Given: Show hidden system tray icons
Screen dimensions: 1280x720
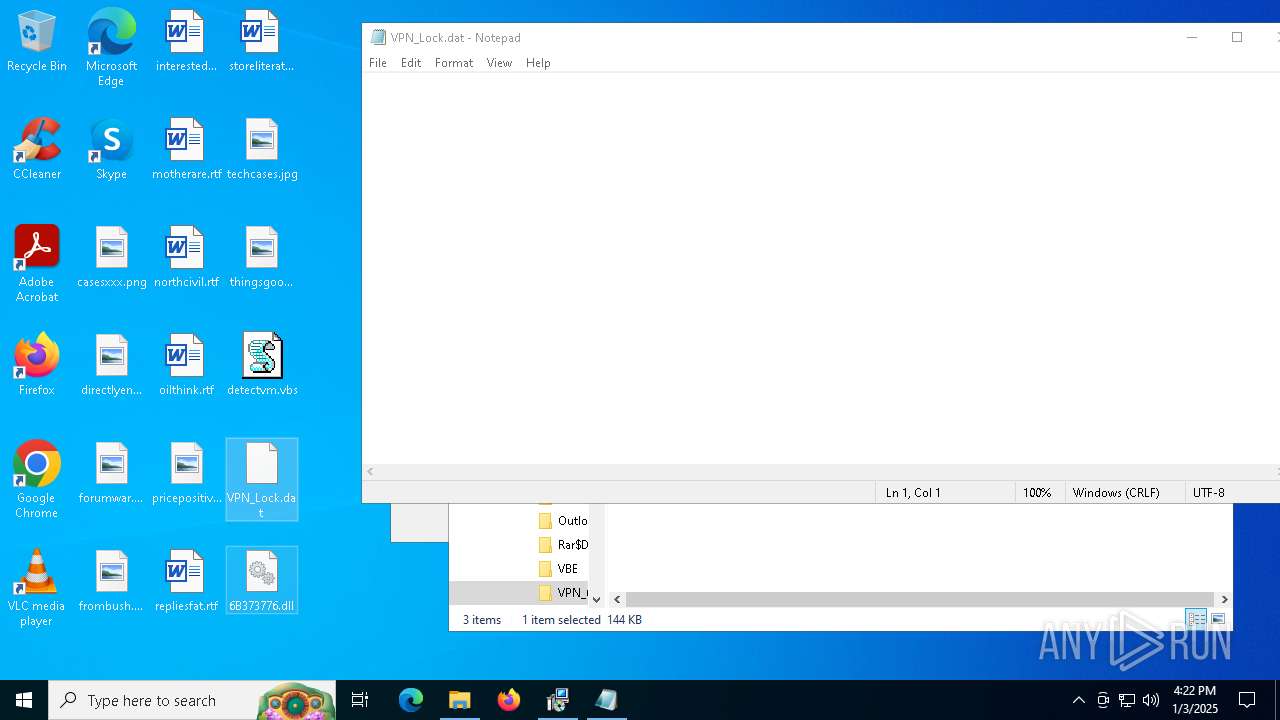Looking at the screenshot, I should coord(1078,700).
